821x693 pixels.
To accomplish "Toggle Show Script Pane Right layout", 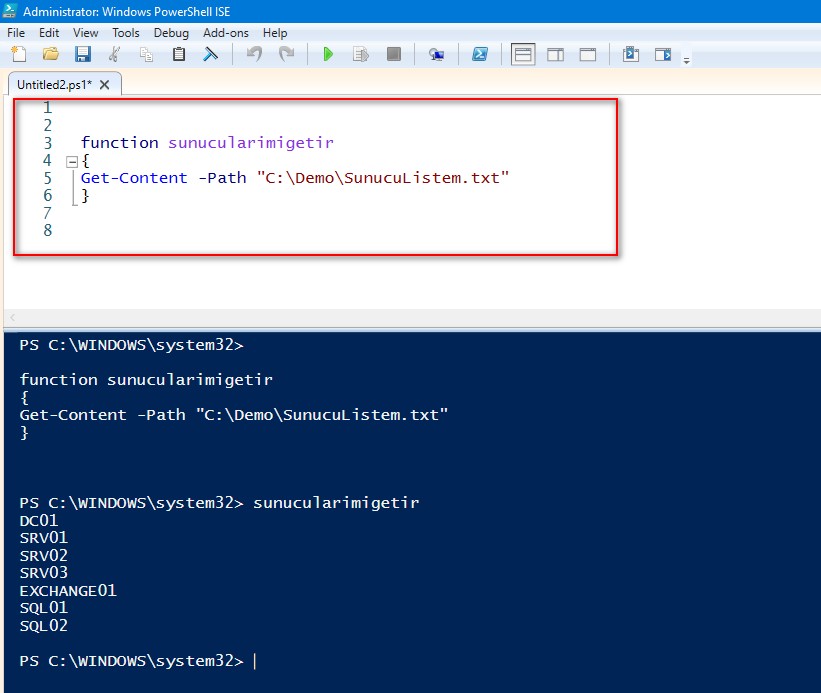I will point(555,55).
